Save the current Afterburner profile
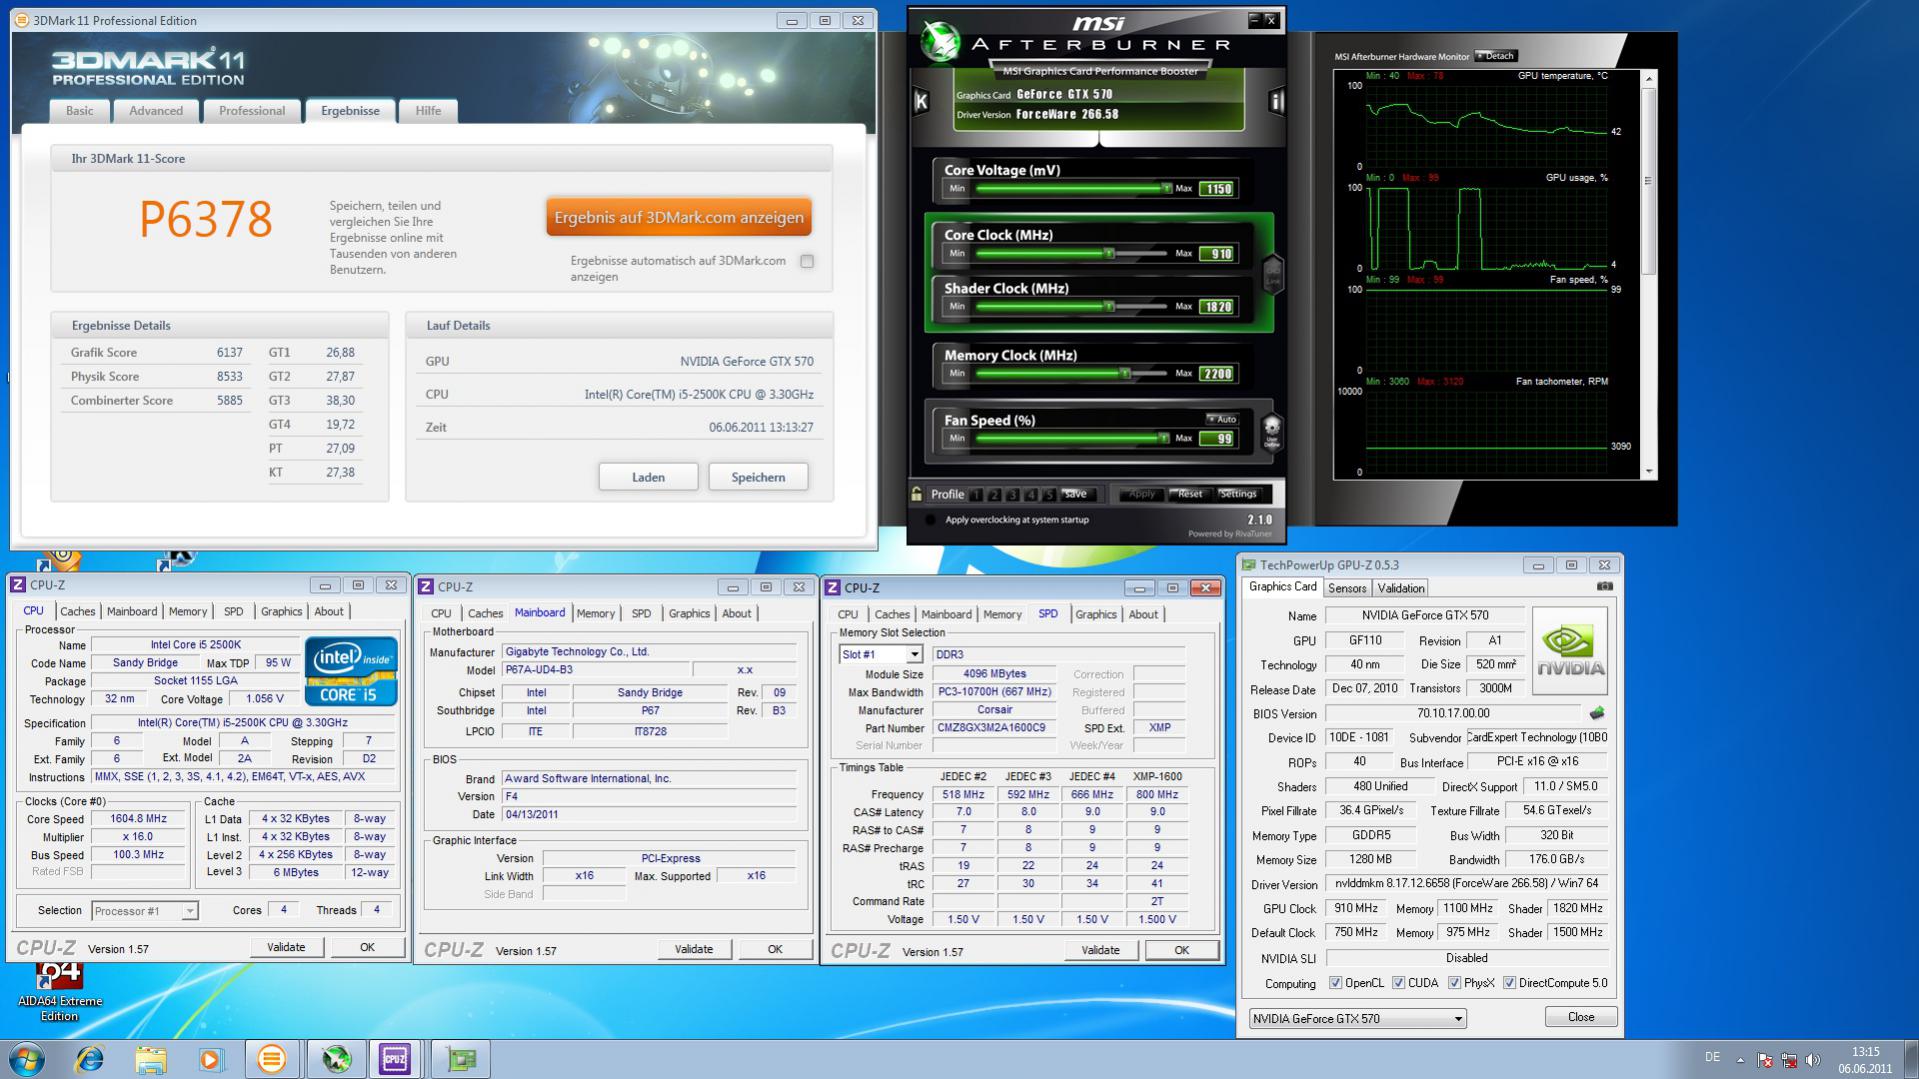1919x1079 pixels. click(1075, 494)
